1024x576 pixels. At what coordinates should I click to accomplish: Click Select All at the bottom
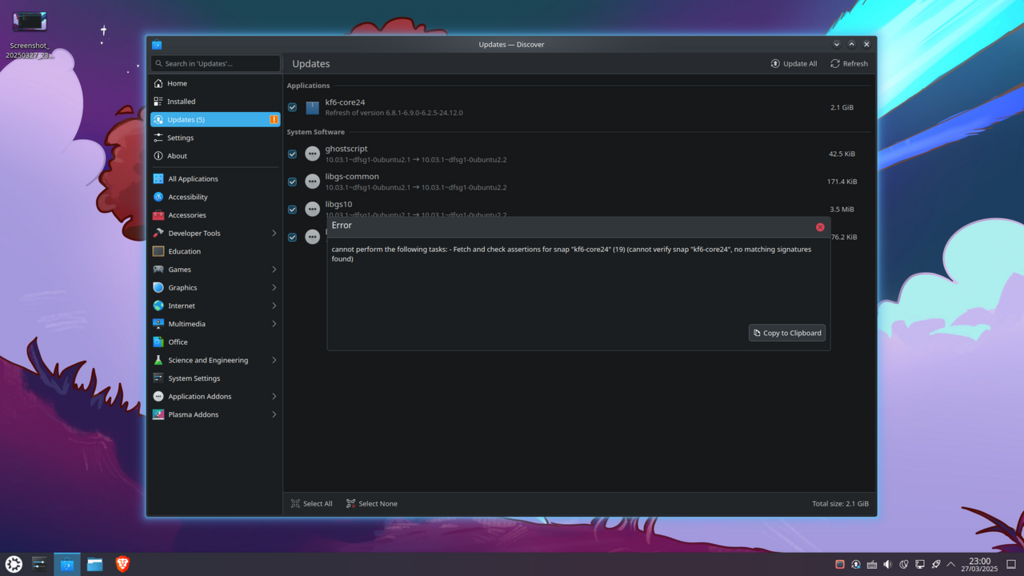click(312, 504)
